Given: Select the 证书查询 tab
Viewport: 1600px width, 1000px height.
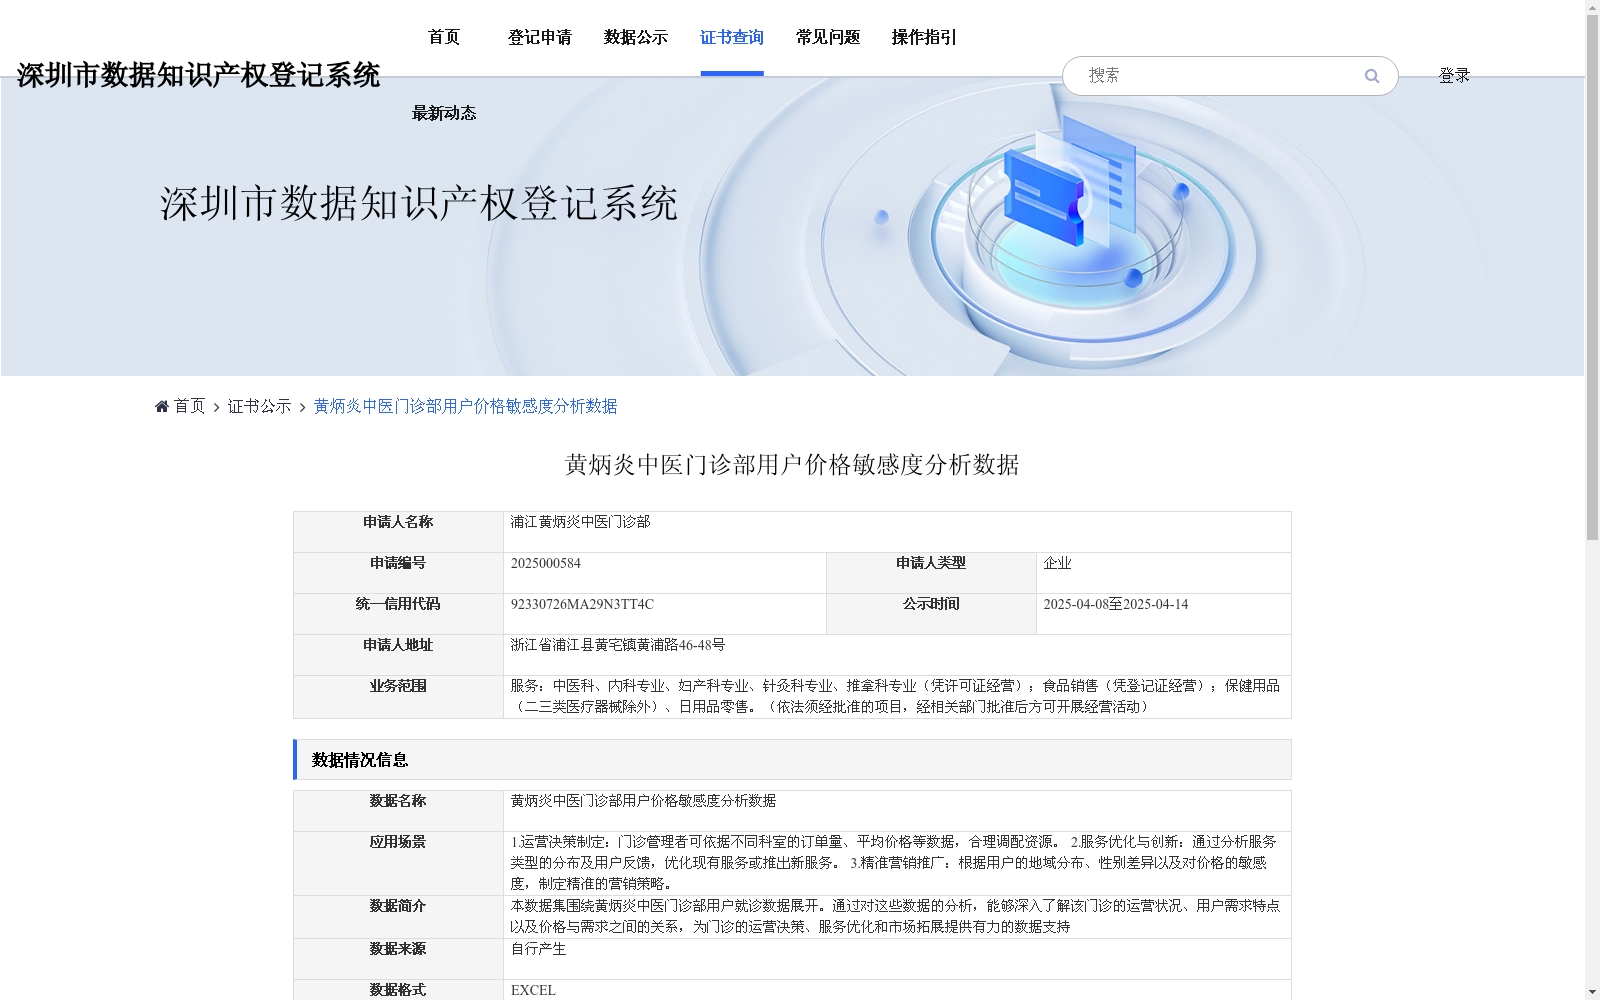Looking at the screenshot, I should pyautogui.click(x=732, y=37).
